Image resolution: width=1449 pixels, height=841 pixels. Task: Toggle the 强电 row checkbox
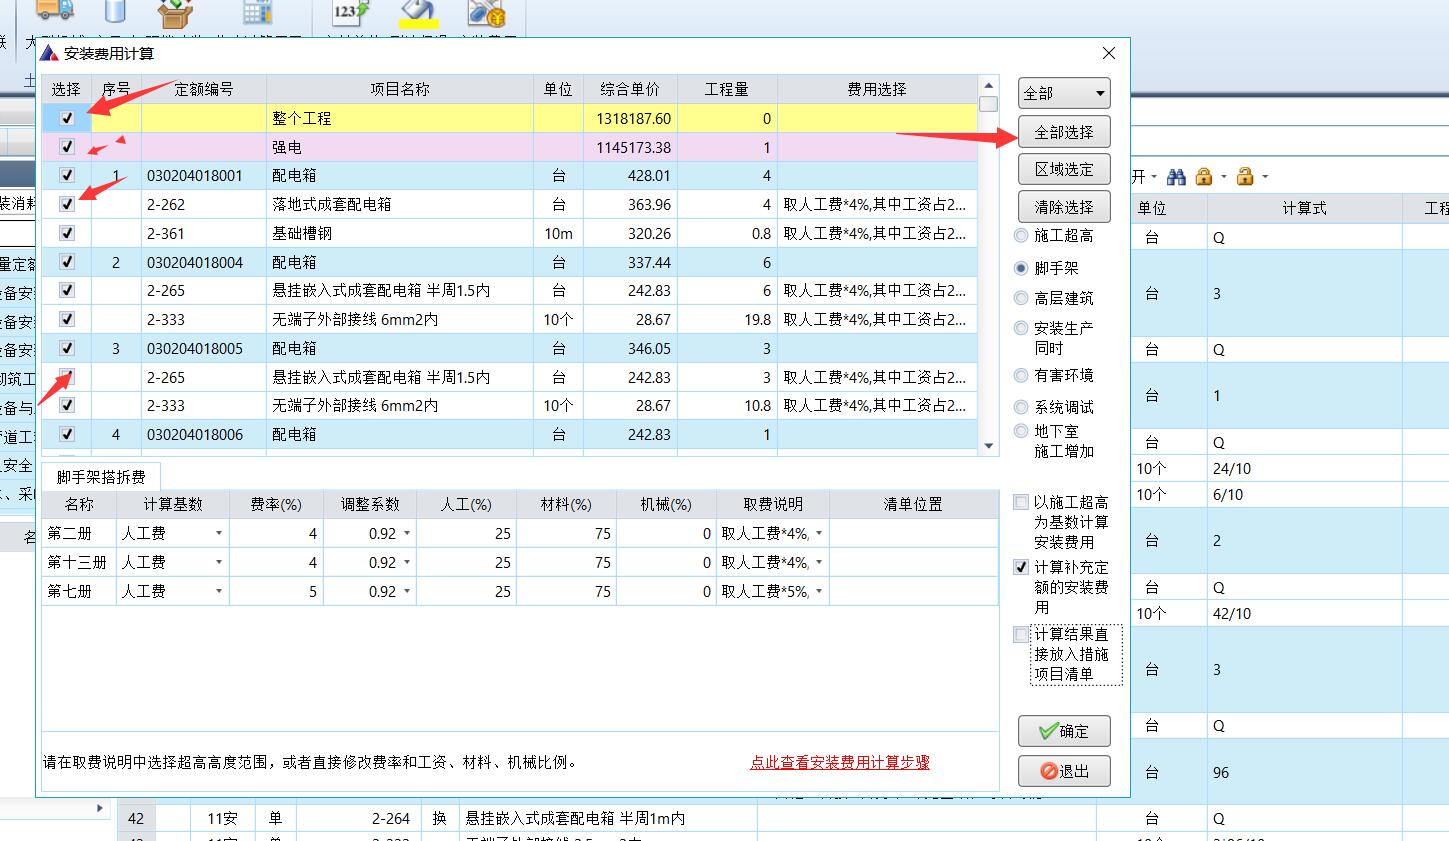(67, 147)
